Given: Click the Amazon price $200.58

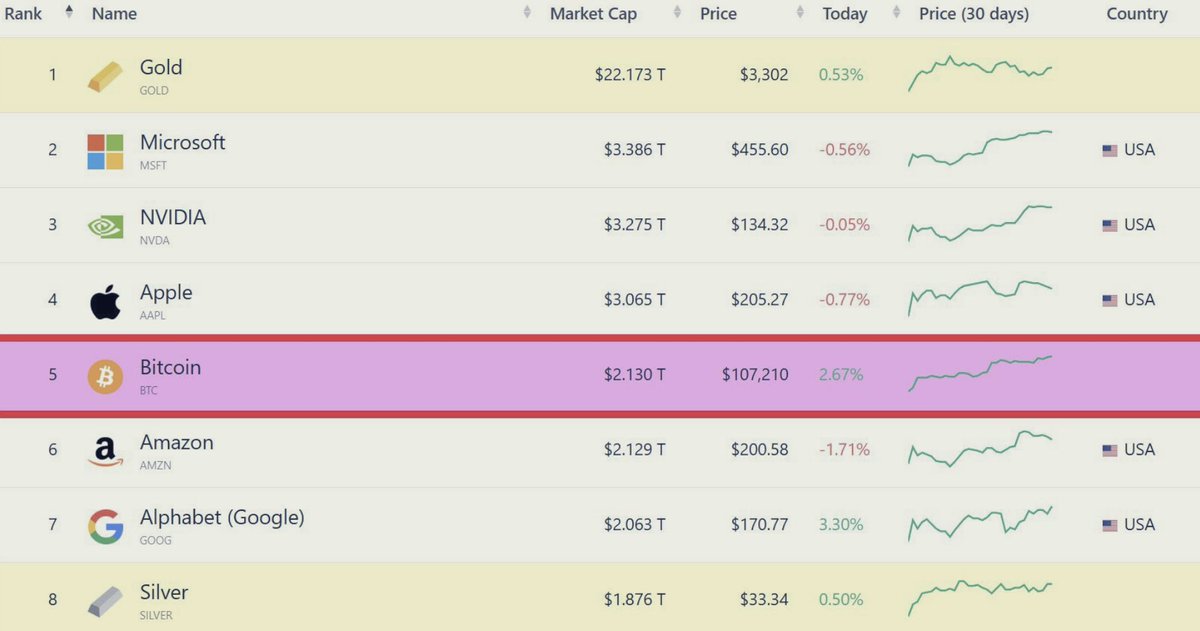Looking at the screenshot, I should [759, 450].
